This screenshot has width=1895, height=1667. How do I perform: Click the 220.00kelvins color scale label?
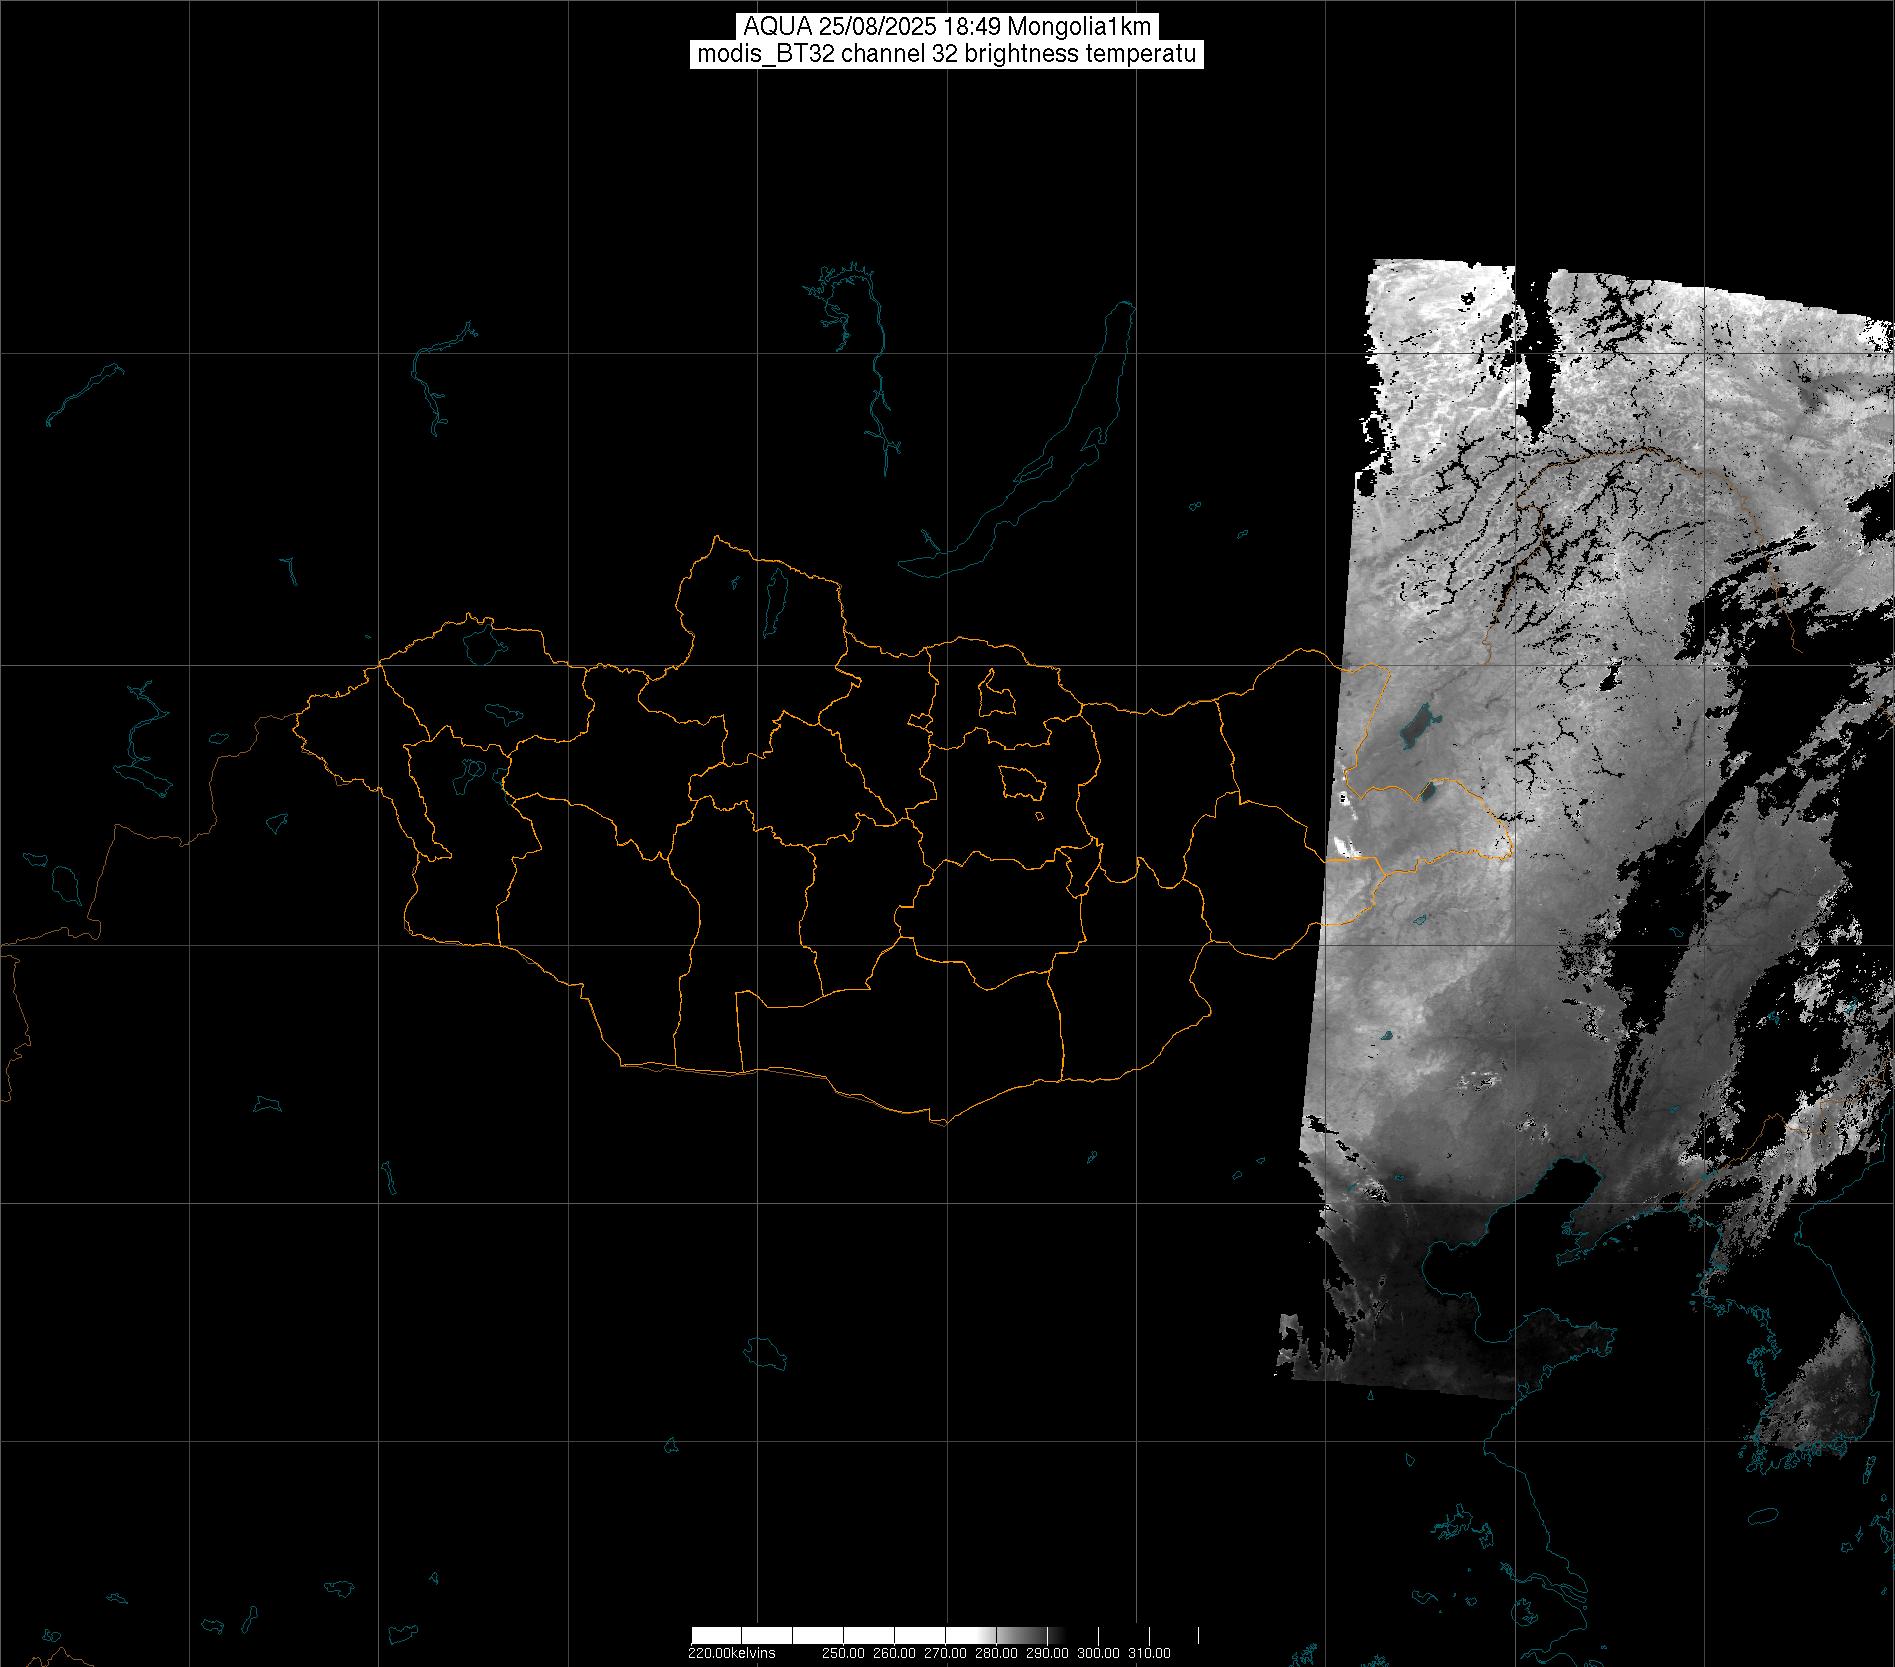click(x=731, y=1653)
